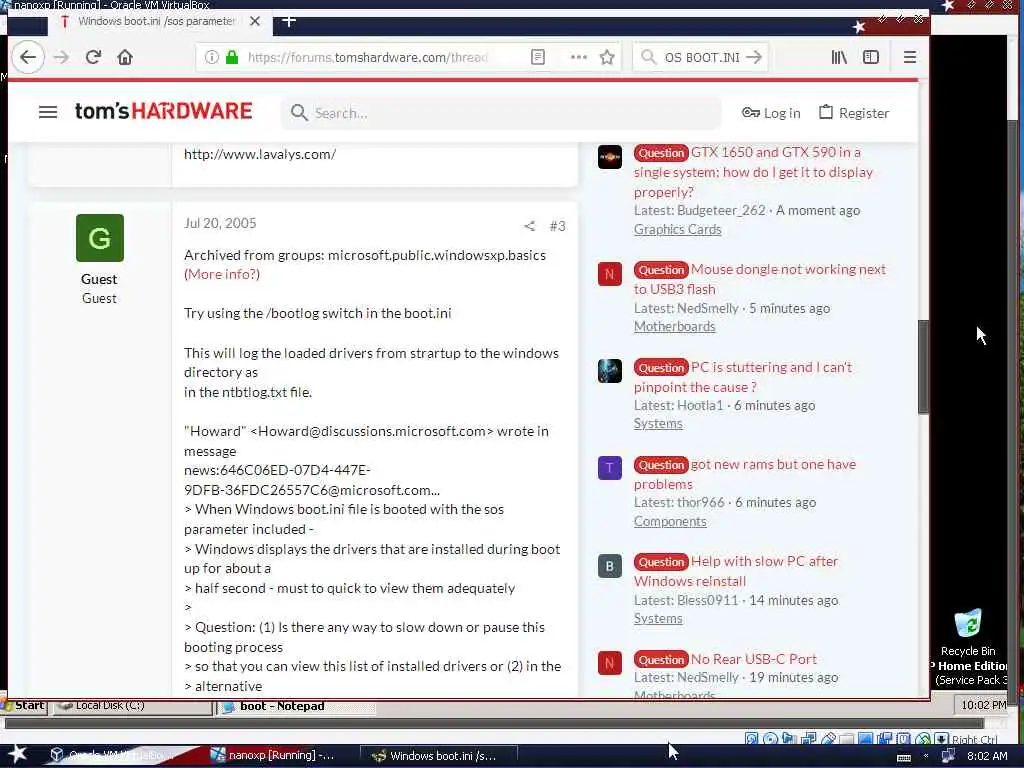Toggle the browser sidebar icon

pyautogui.click(x=871, y=57)
